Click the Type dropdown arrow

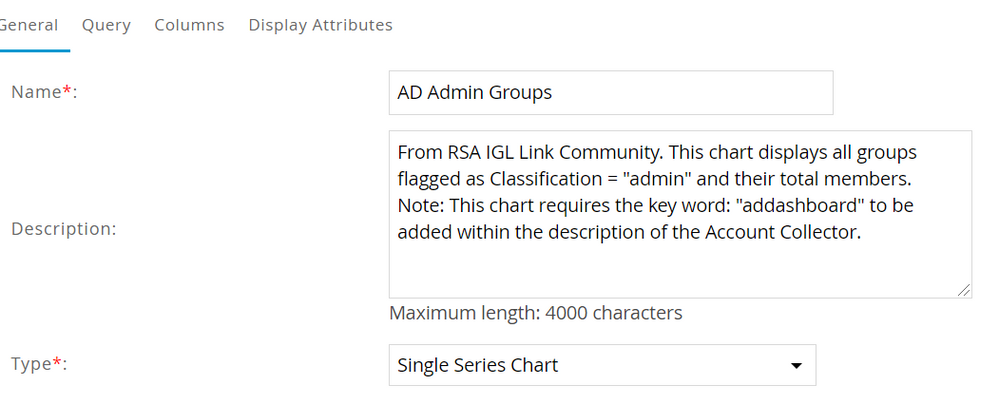pyautogui.click(x=796, y=366)
